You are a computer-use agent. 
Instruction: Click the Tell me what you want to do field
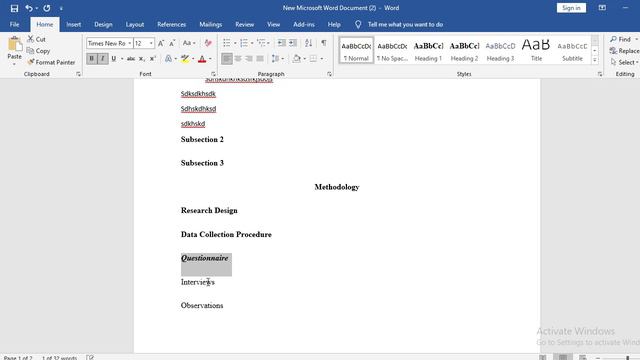click(405, 24)
